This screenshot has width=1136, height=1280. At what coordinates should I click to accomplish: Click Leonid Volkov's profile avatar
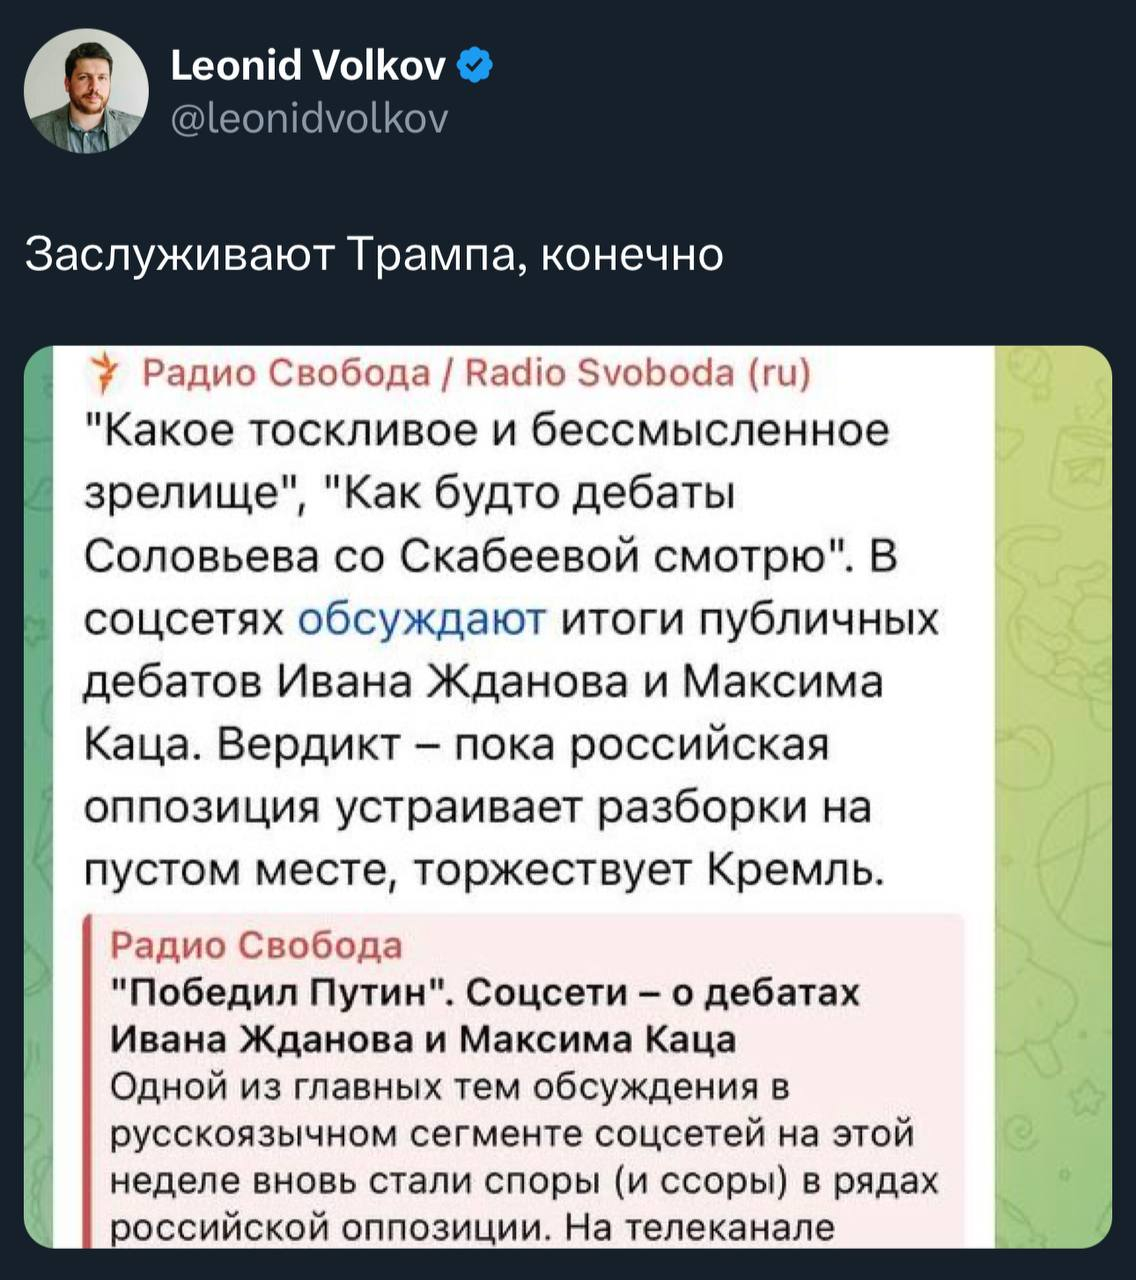(x=86, y=91)
